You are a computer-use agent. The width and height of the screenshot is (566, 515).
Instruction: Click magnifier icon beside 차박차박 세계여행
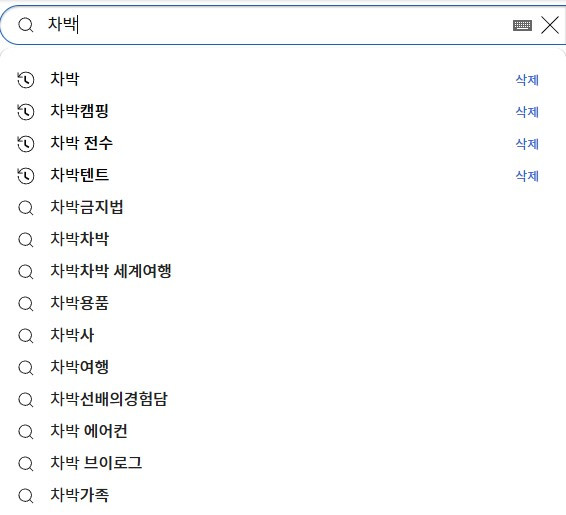pos(26,272)
